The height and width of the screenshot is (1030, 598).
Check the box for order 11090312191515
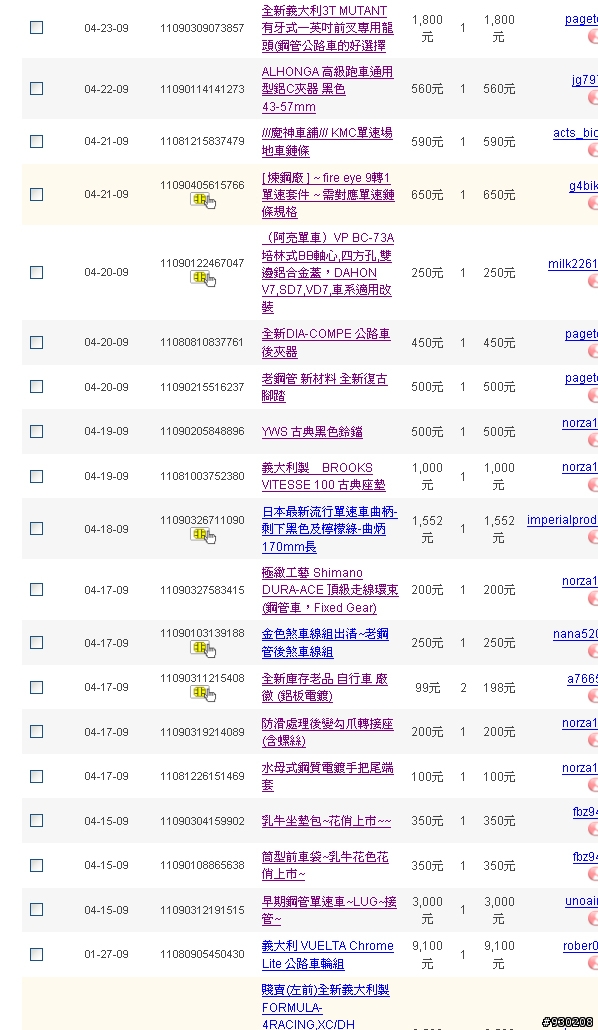tap(37, 910)
